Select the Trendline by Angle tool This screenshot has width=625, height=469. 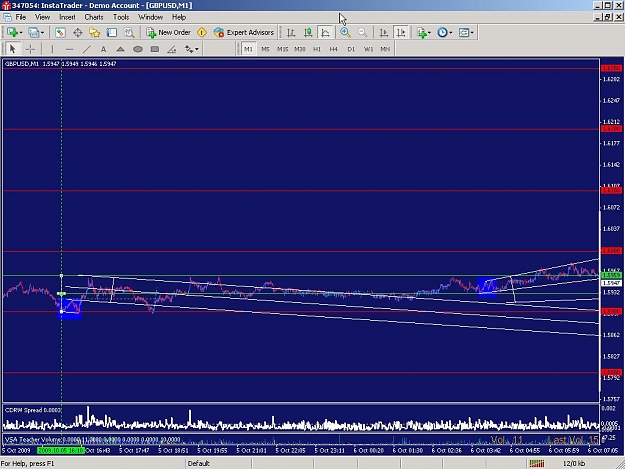(x=172, y=49)
